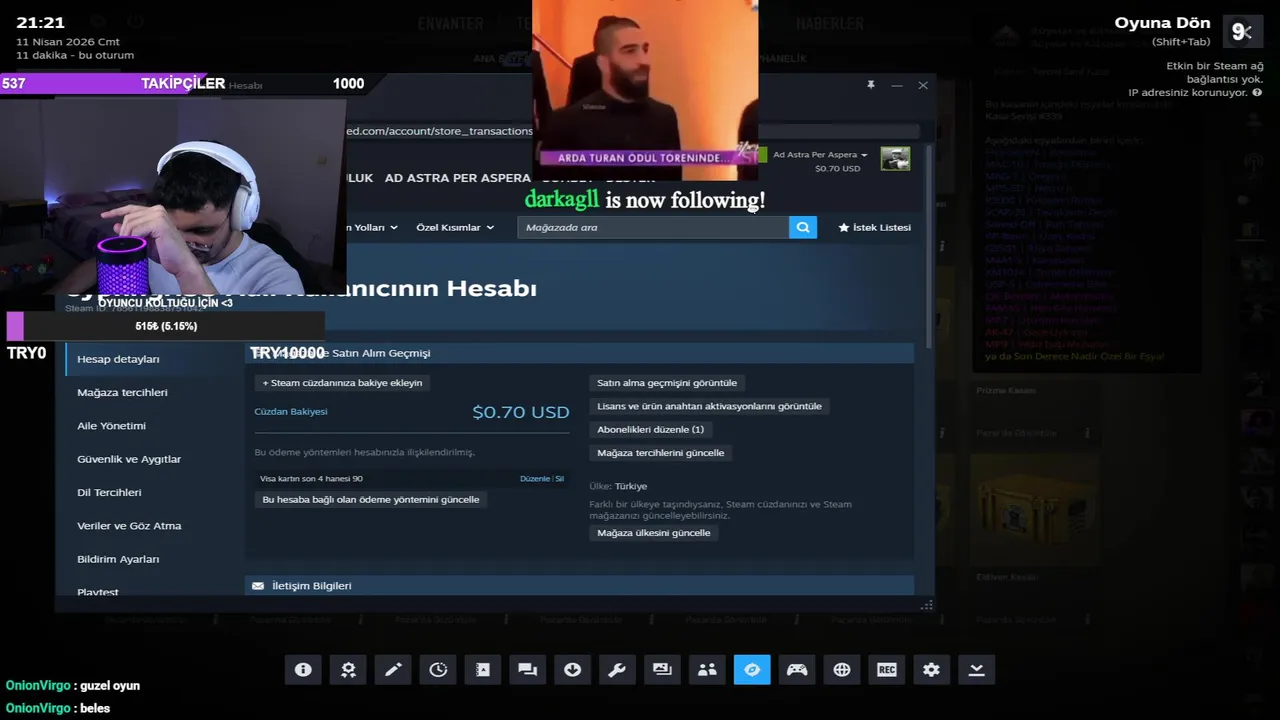Open the downloads arrow icon
The height and width of the screenshot is (720, 1280).
(x=572, y=670)
